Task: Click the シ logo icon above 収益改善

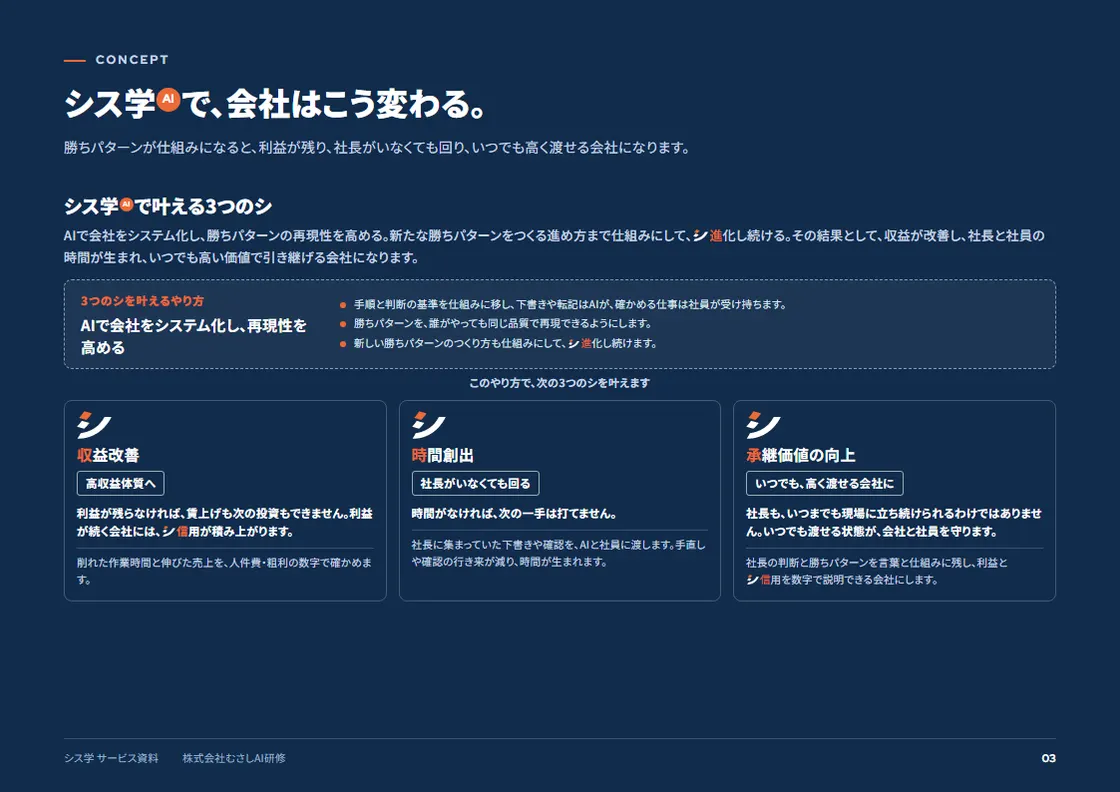Action: coord(94,425)
